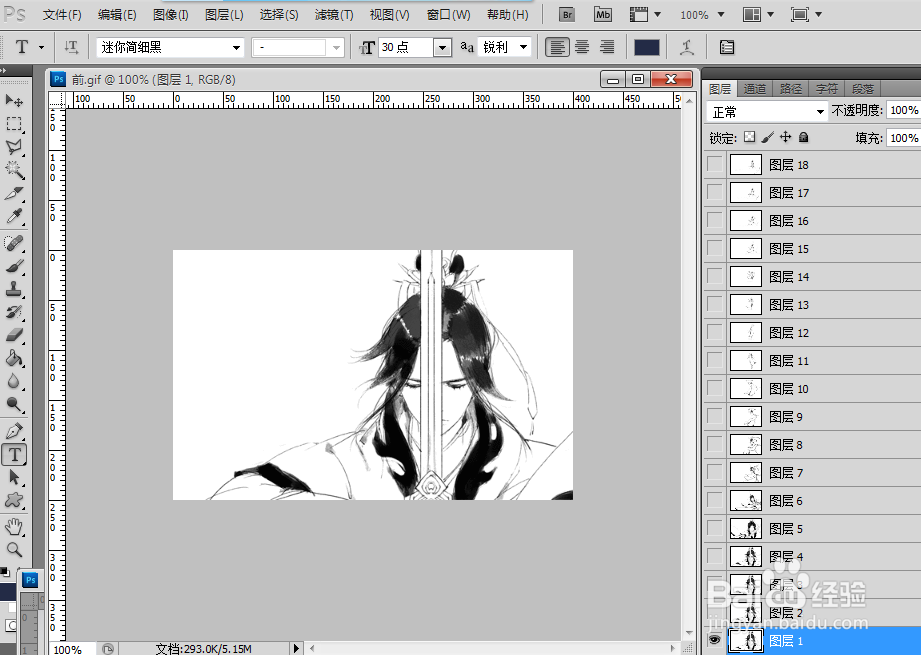The height and width of the screenshot is (655, 921).
Task: Select the Blur tool
Action: pyautogui.click(x=14, y=381)
